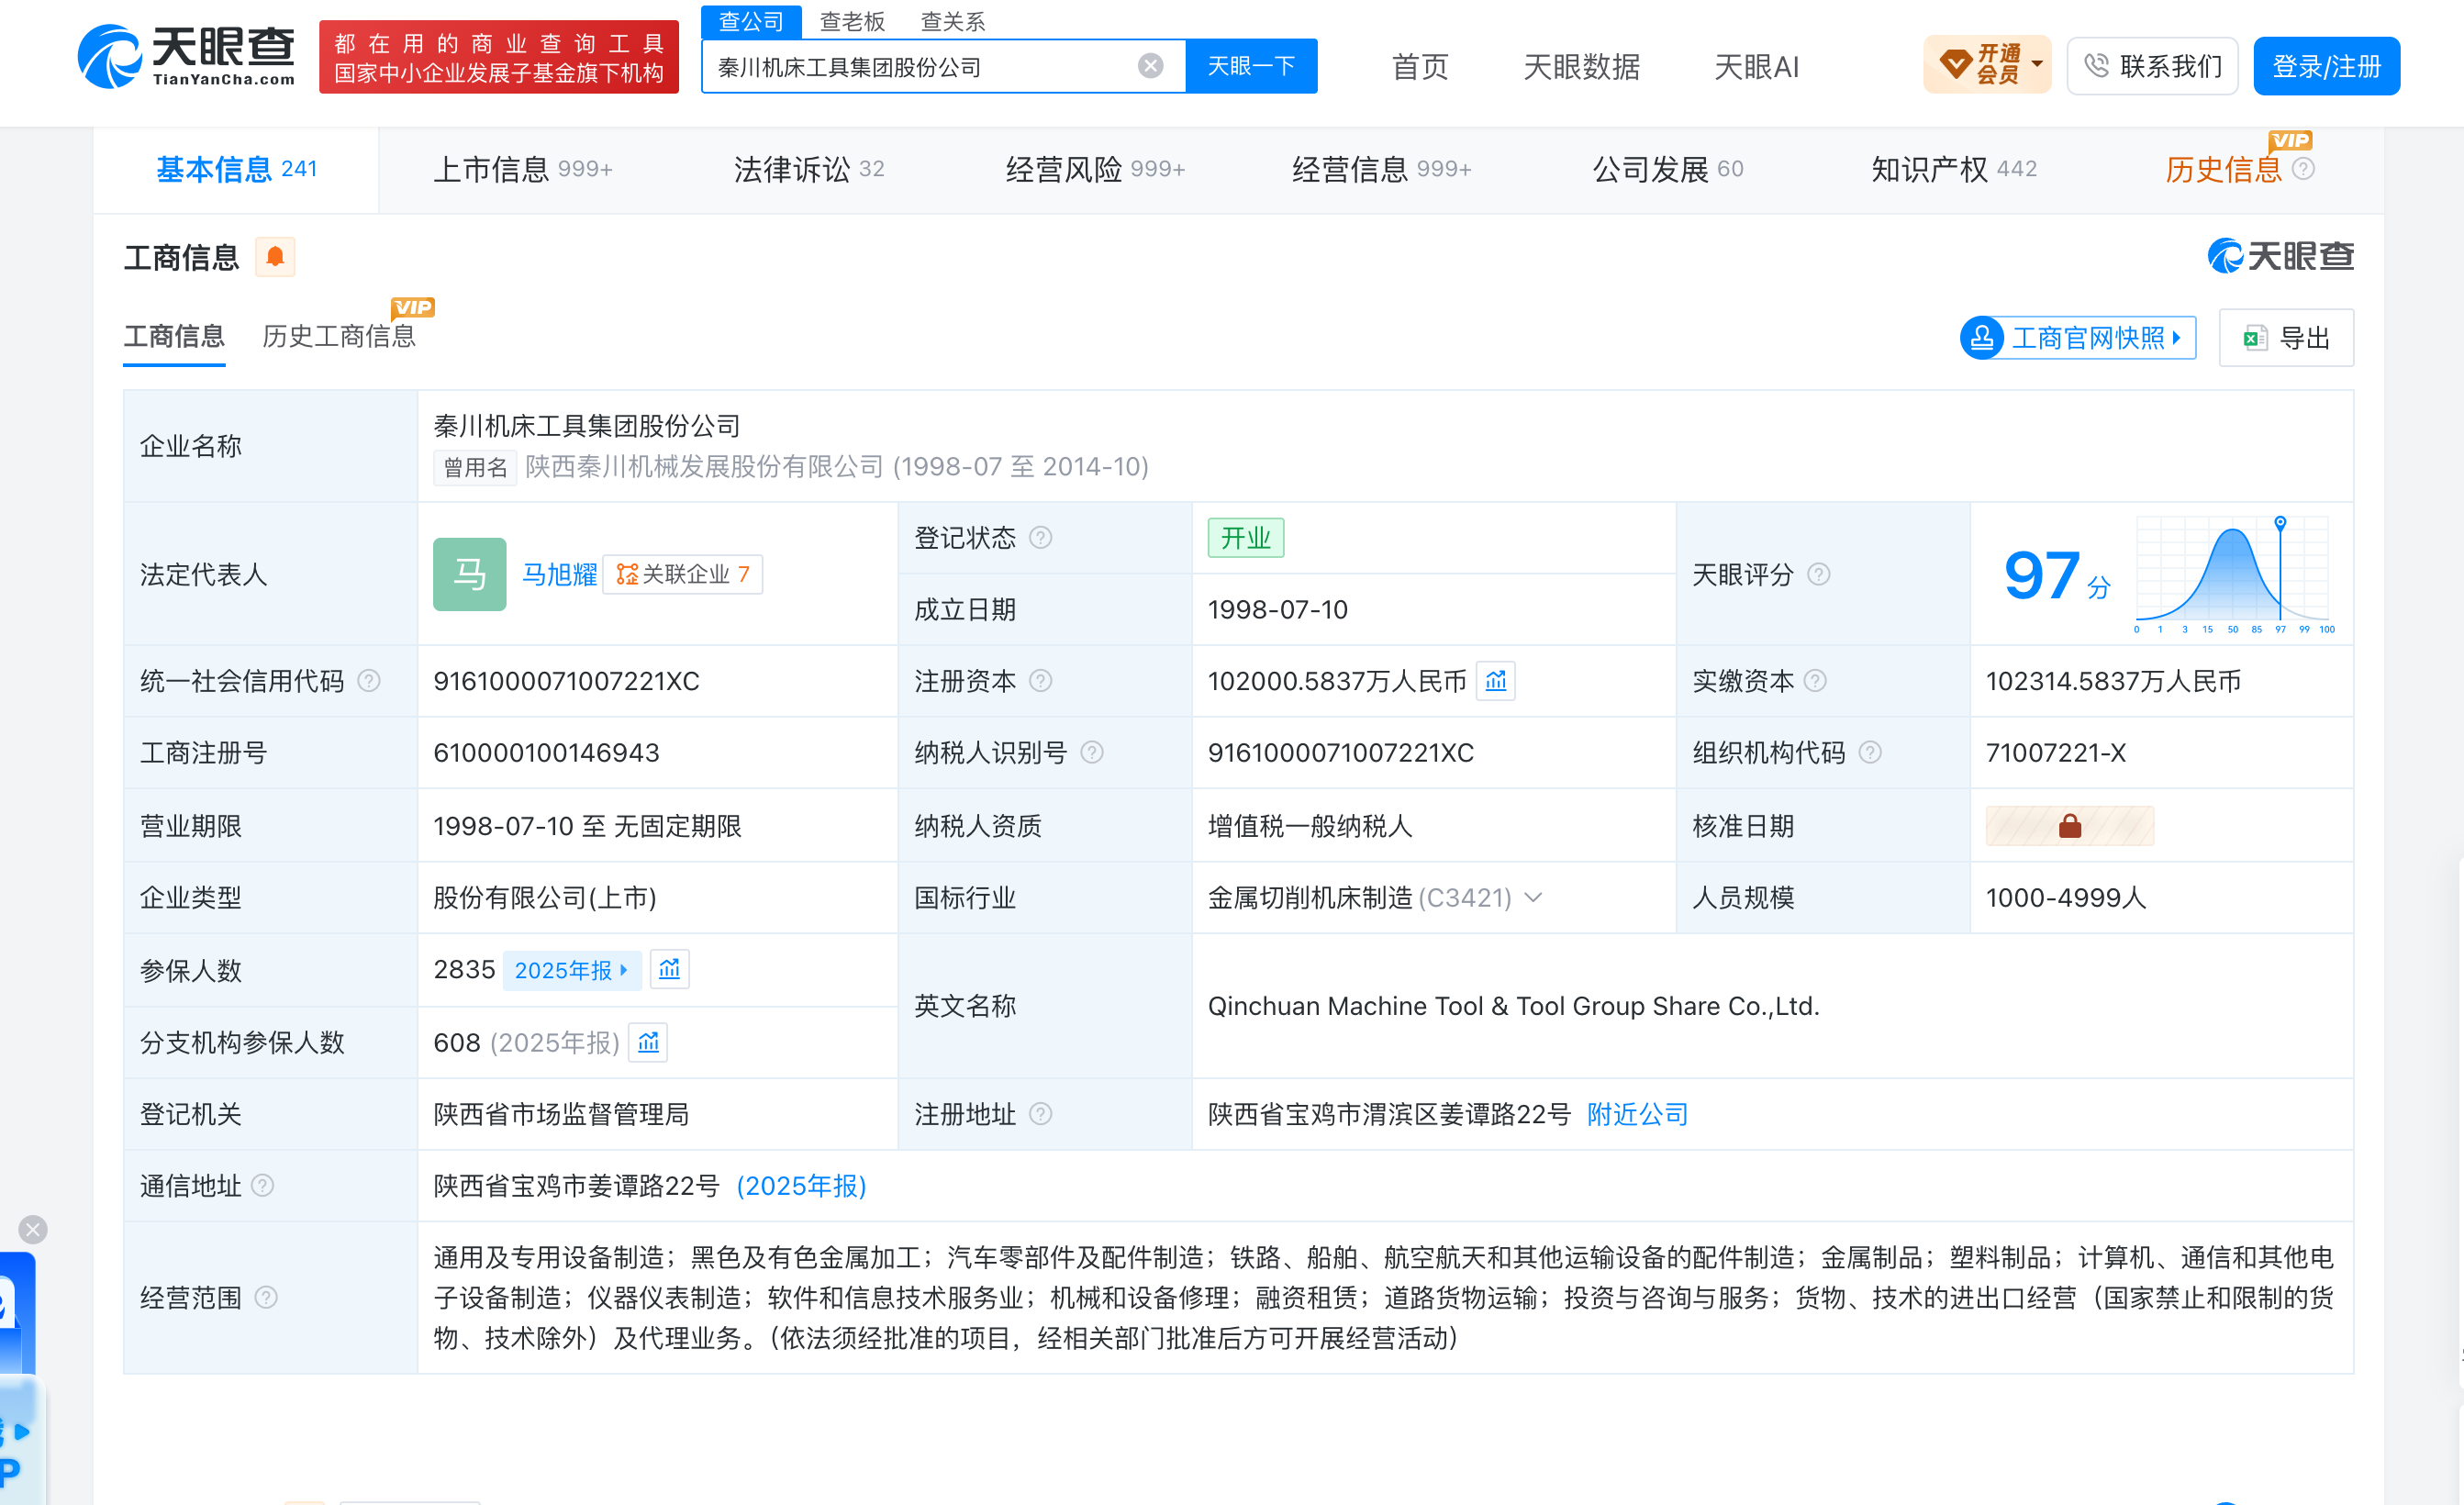Click the help icon beside 注册地址

click(x=1041, y=1114)
